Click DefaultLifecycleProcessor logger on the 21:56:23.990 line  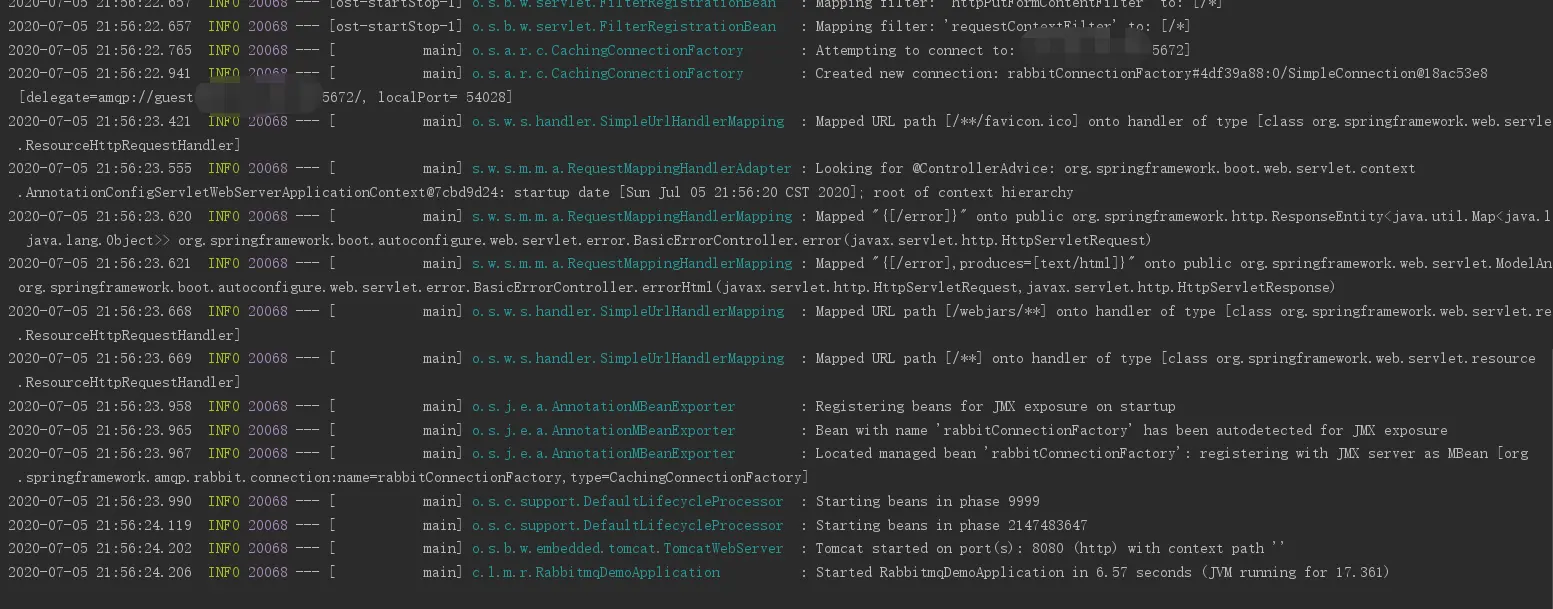tap(627, 501)
